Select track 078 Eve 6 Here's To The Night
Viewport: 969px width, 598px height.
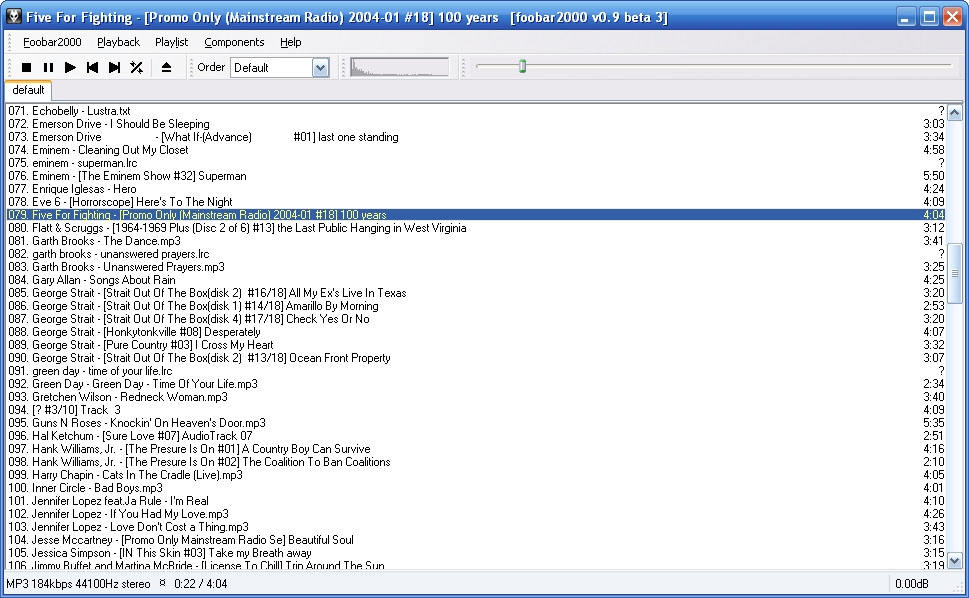[x=475, y=202]
